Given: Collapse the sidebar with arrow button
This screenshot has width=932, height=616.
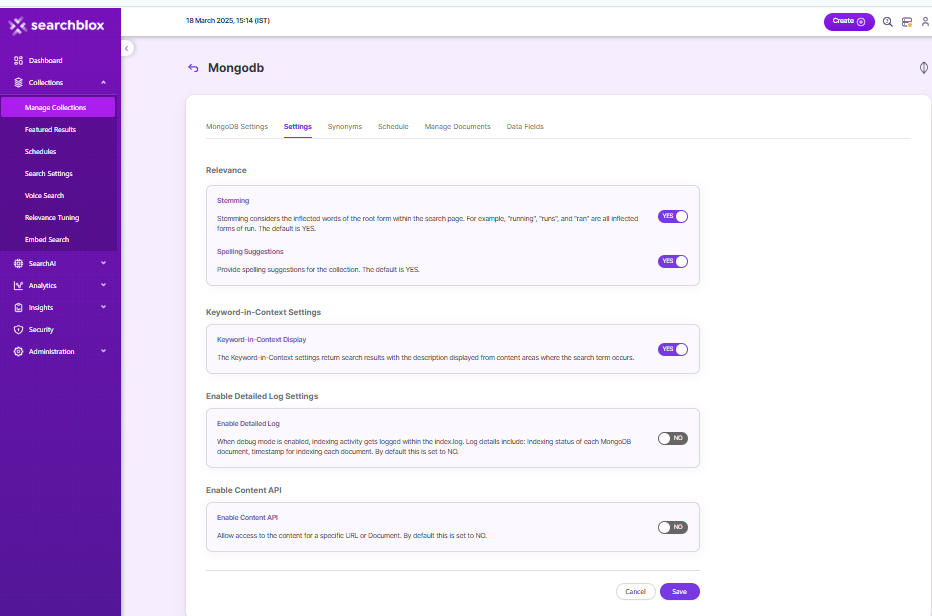Looking at the screenshot, I should click(127, 48).
